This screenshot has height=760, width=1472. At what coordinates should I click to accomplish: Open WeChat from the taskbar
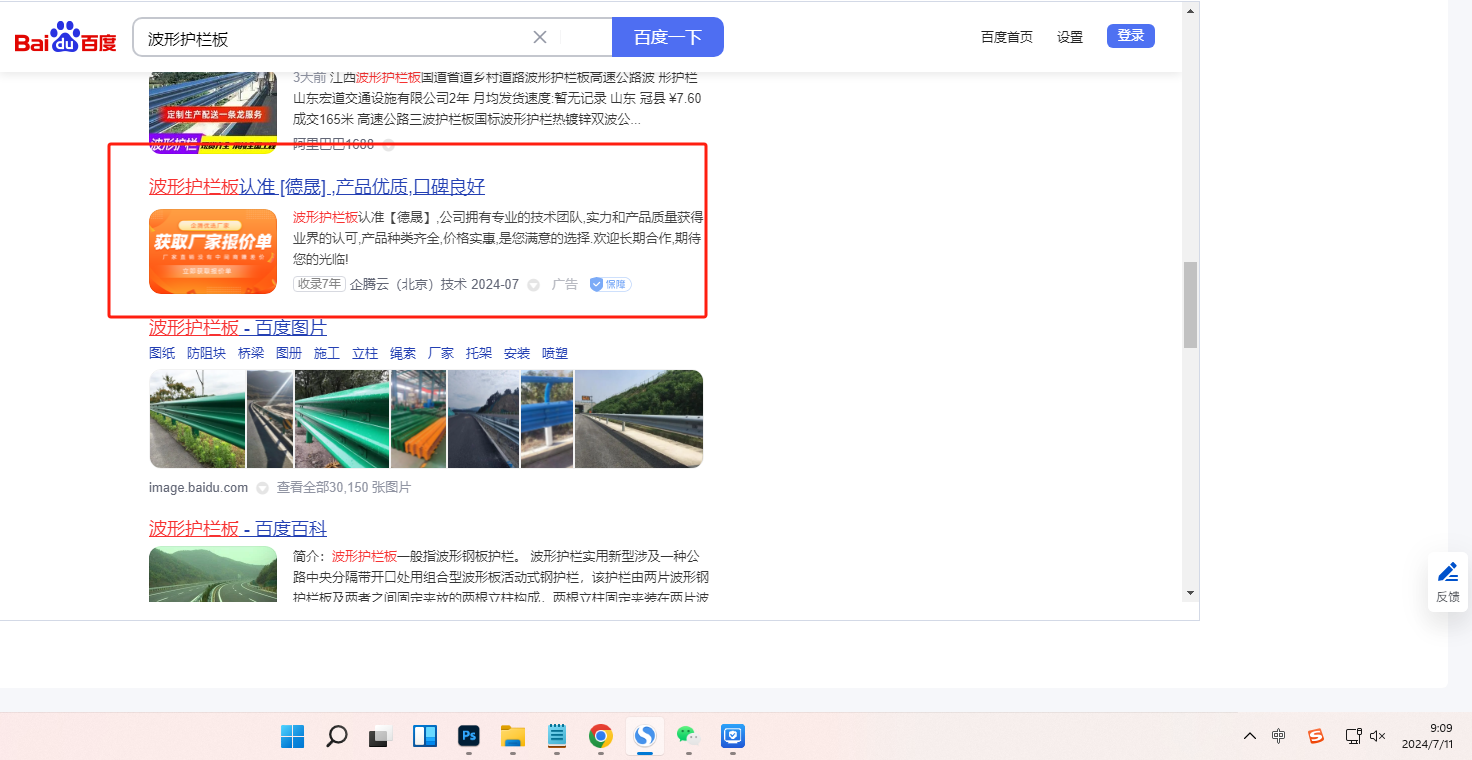tap(687, 737)
